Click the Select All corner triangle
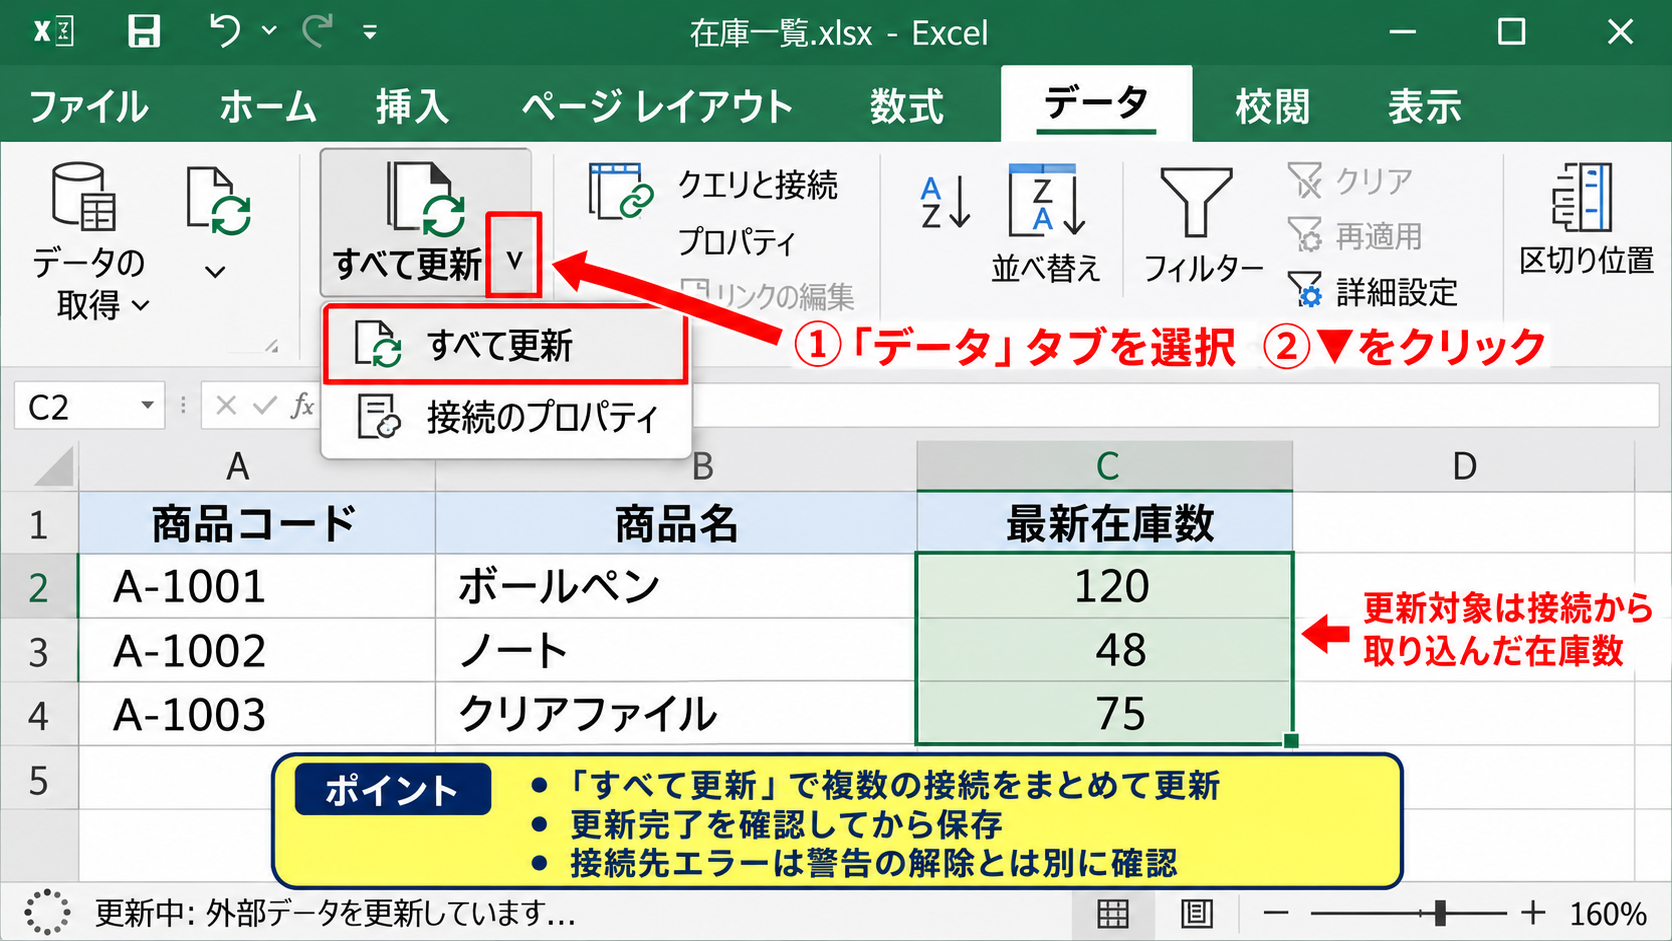The height and width of the screenshot is (941, 1672). tap(53, 467)
